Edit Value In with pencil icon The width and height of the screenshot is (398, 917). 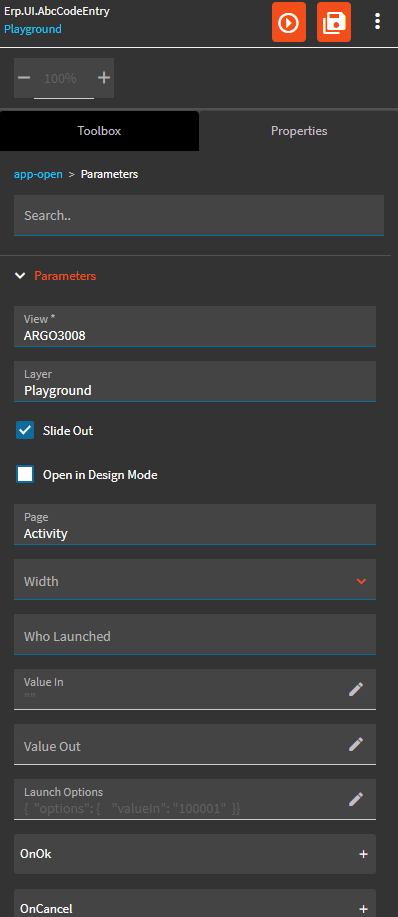(356, 689)
